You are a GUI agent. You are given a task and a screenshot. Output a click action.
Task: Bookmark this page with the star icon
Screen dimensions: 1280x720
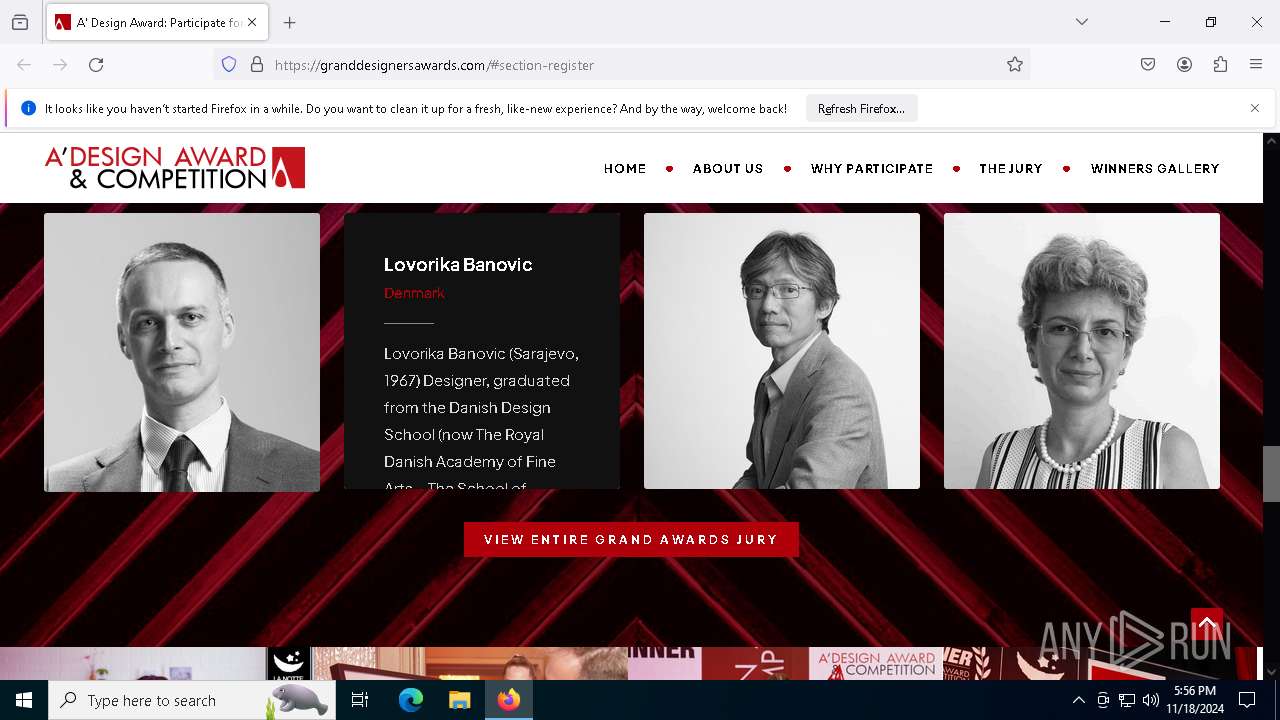coord(1015,65)
